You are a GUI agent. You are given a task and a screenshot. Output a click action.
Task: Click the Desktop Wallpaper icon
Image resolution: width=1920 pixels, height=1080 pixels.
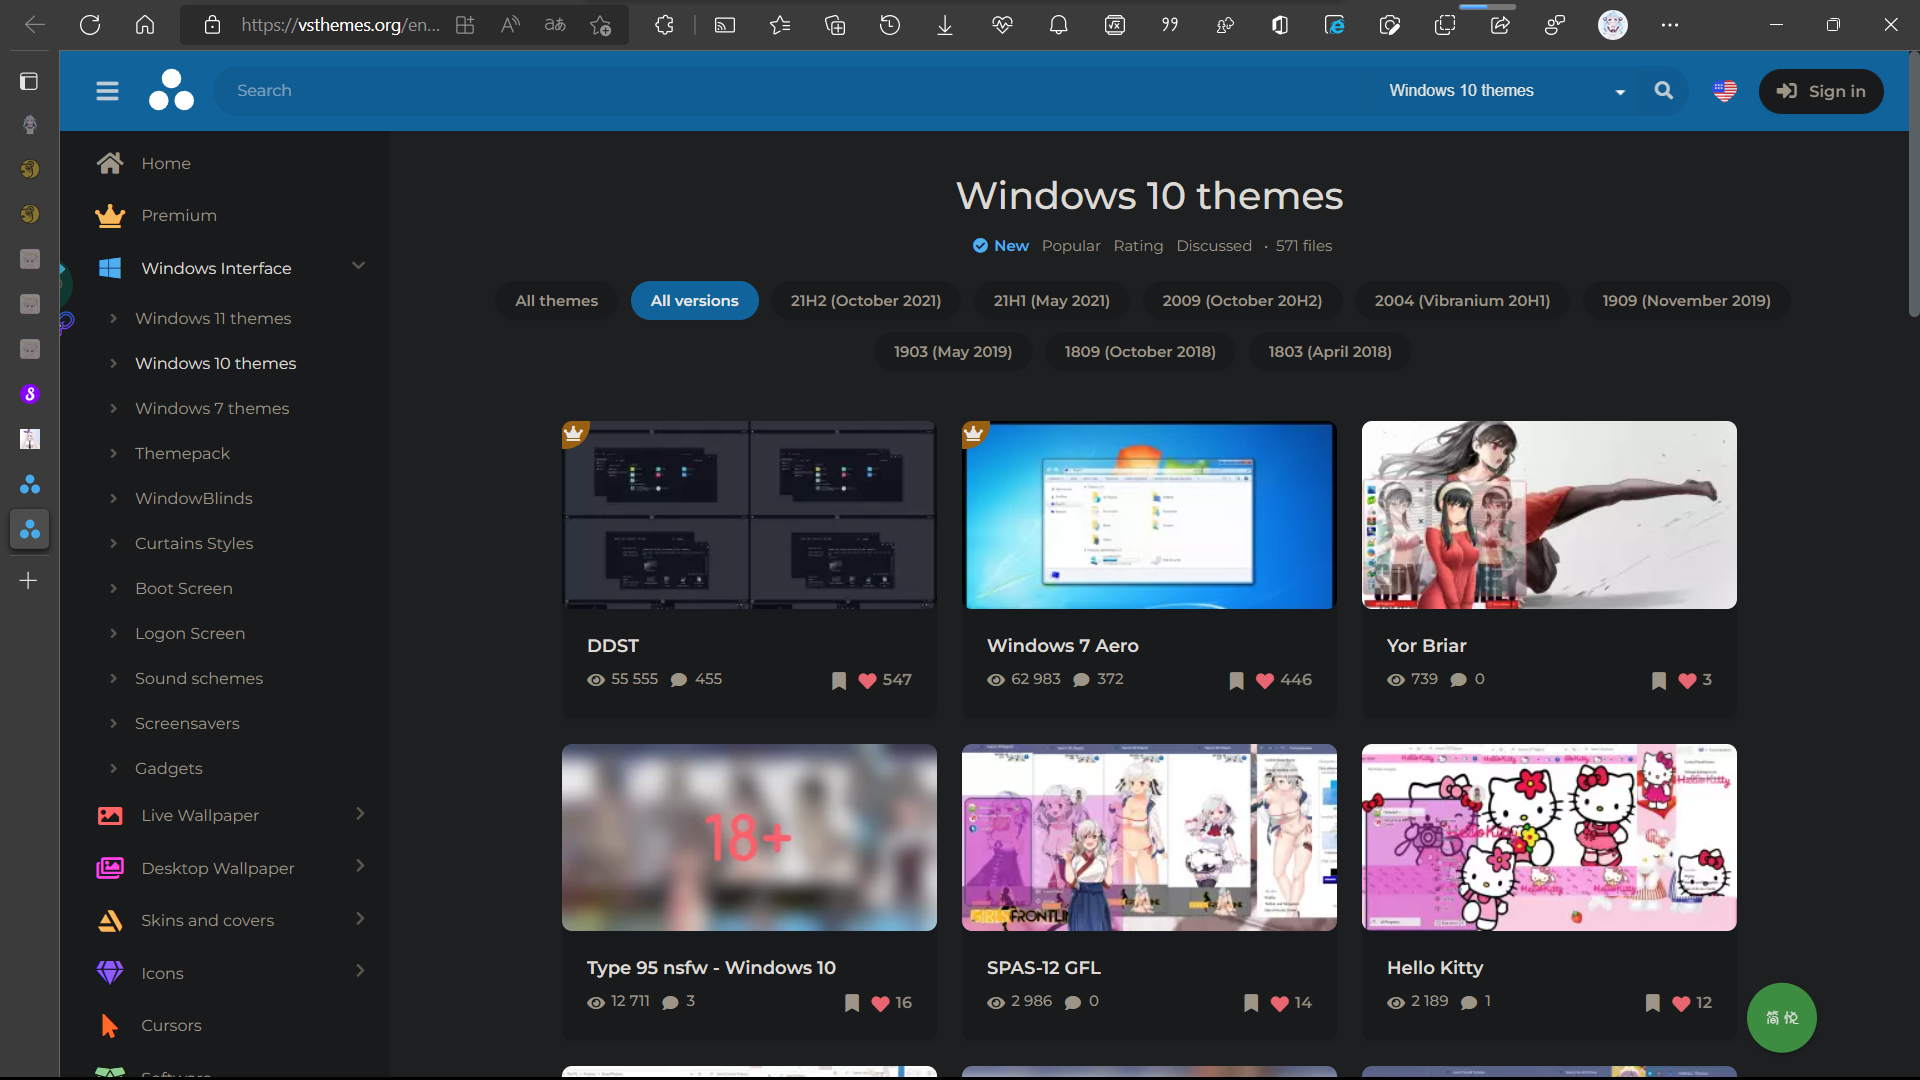click(110, 868)
